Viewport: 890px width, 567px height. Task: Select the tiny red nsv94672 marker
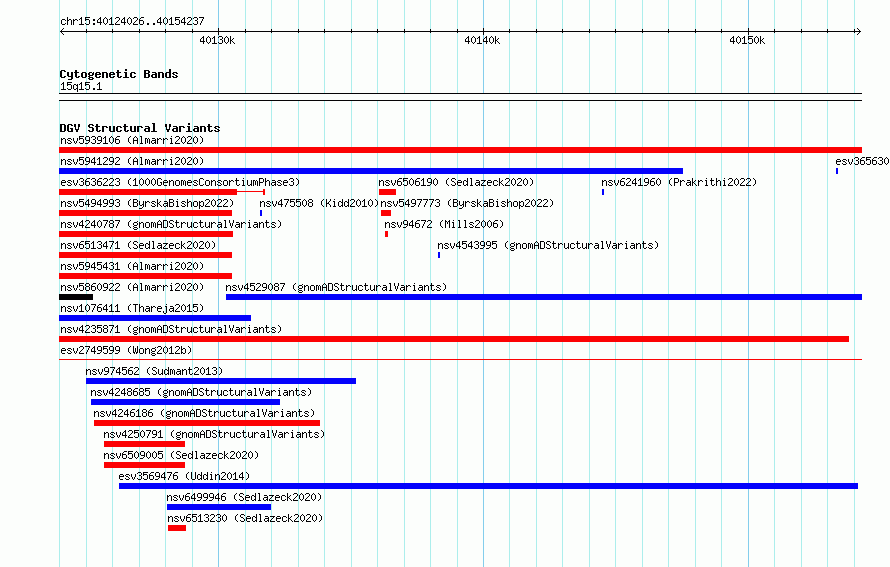tap(387, 234)
